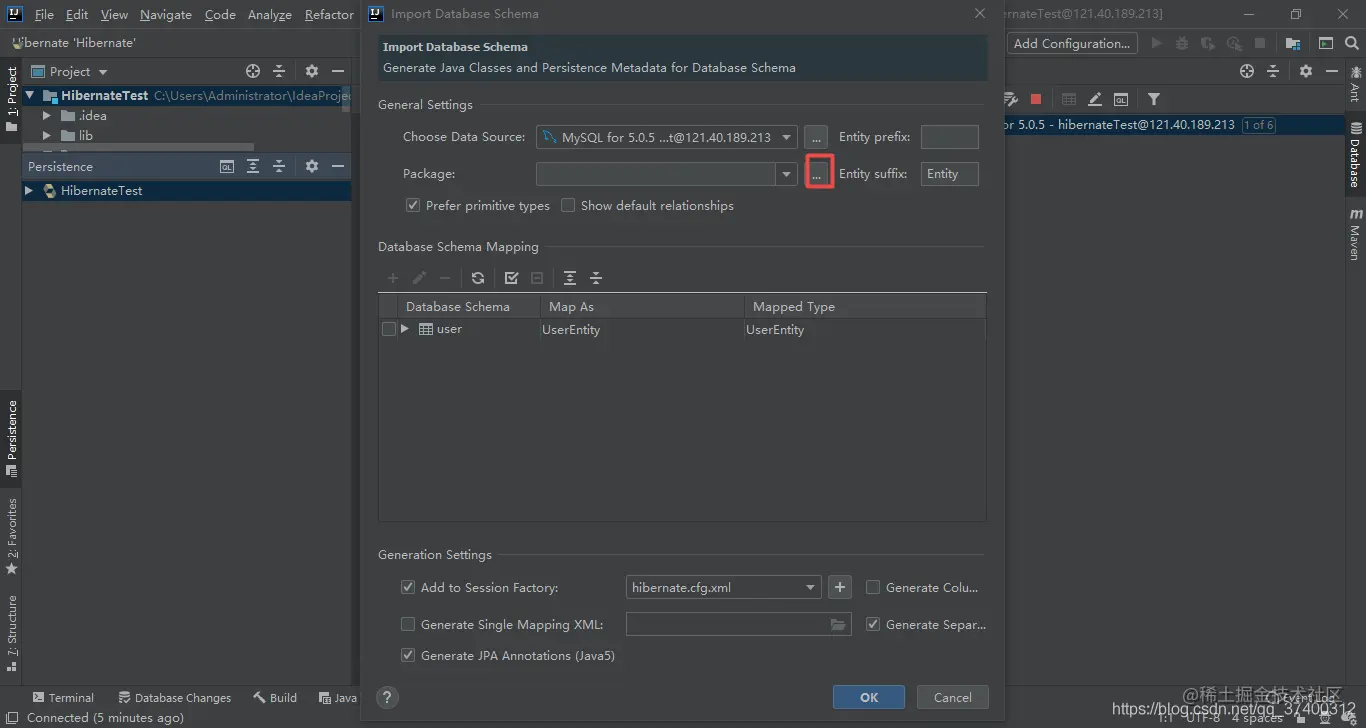Click the folder browse icon in Single Mapping XML field
Image resolution: width=1366 pixels, height=728 pixels.
tap(838, 625)
